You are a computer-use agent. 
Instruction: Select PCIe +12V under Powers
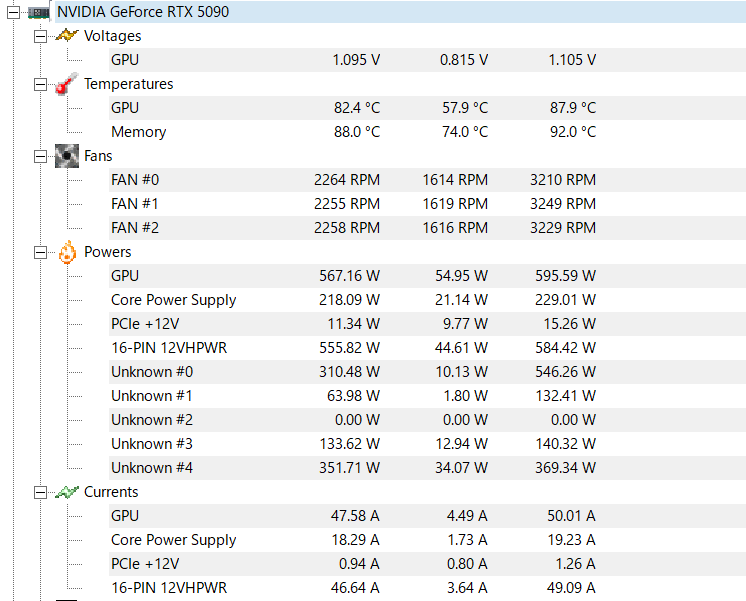pyautogui.click(x=427, y=324)
